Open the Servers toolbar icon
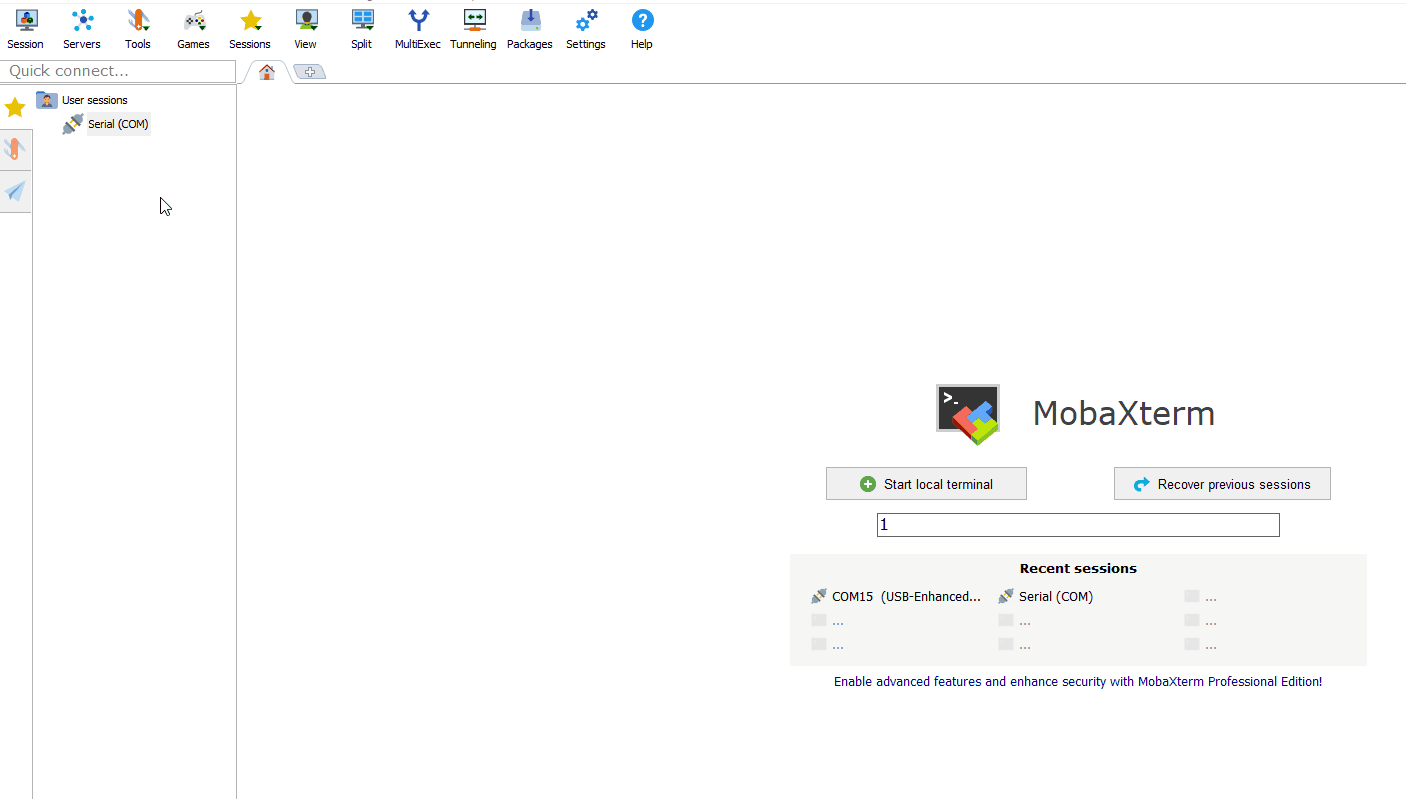 pyautogui.click(x=81, y=29)
